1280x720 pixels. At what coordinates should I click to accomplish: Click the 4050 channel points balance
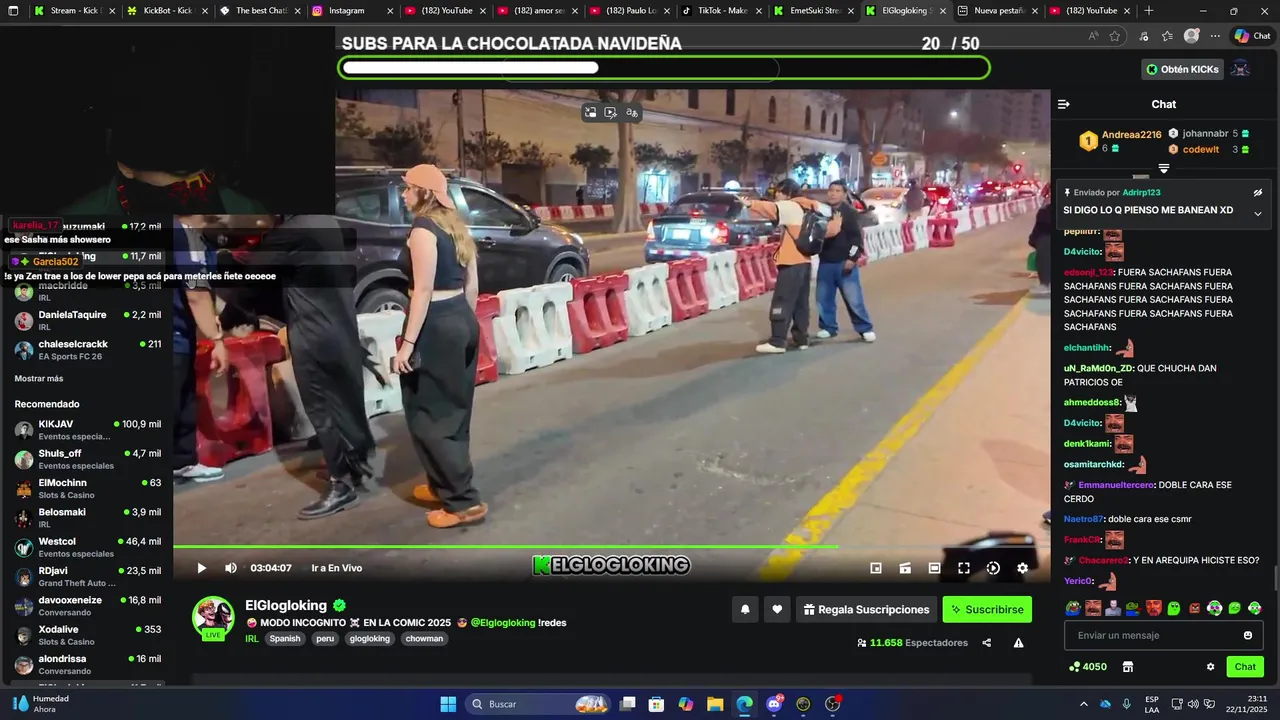(x=1088, y=667)
